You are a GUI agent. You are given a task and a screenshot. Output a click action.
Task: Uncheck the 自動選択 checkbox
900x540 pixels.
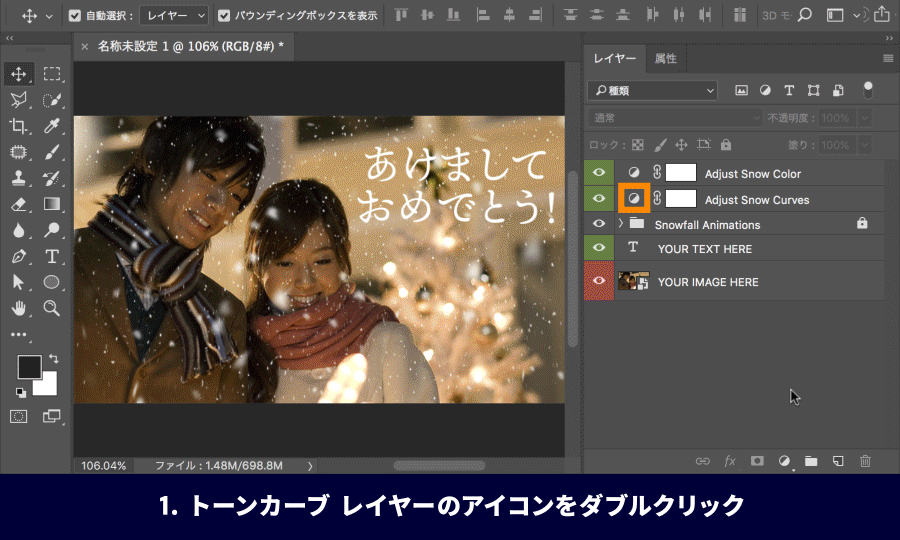75,16
